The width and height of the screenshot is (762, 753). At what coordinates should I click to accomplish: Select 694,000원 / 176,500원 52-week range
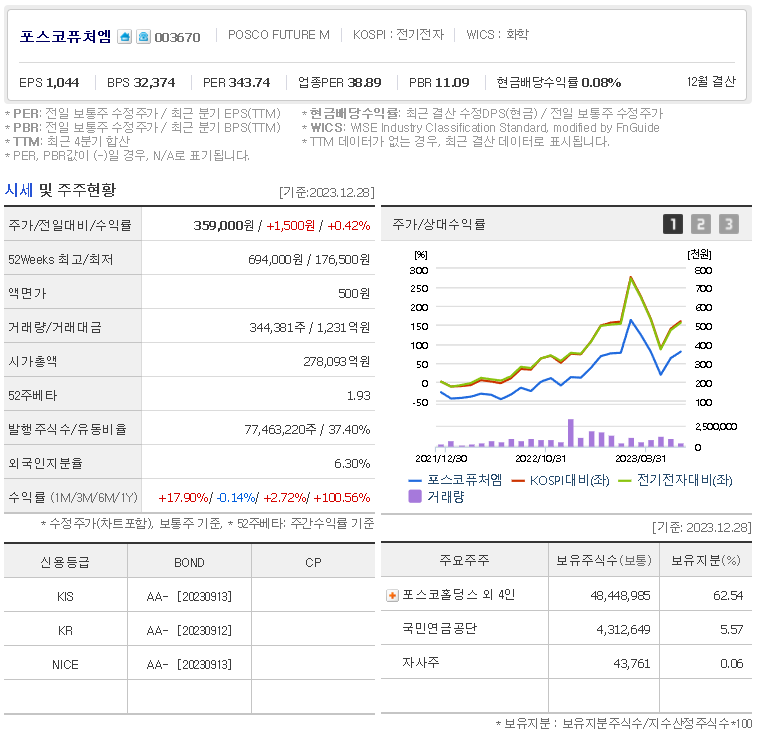click(309, 260)
